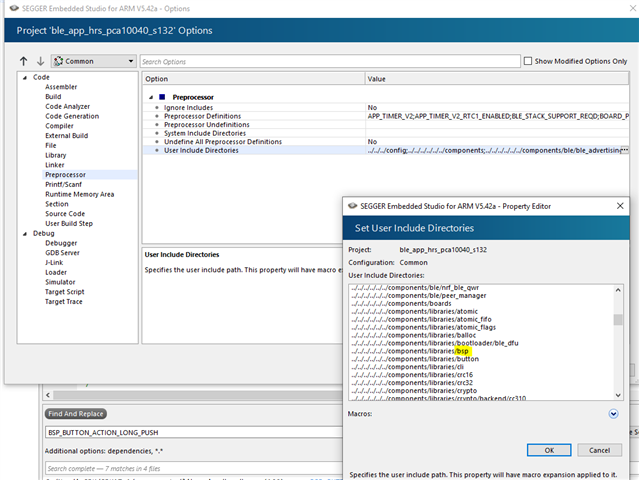Select Linker in the options tree
This screenshot has height=480, width=639.
coord(55,165)
